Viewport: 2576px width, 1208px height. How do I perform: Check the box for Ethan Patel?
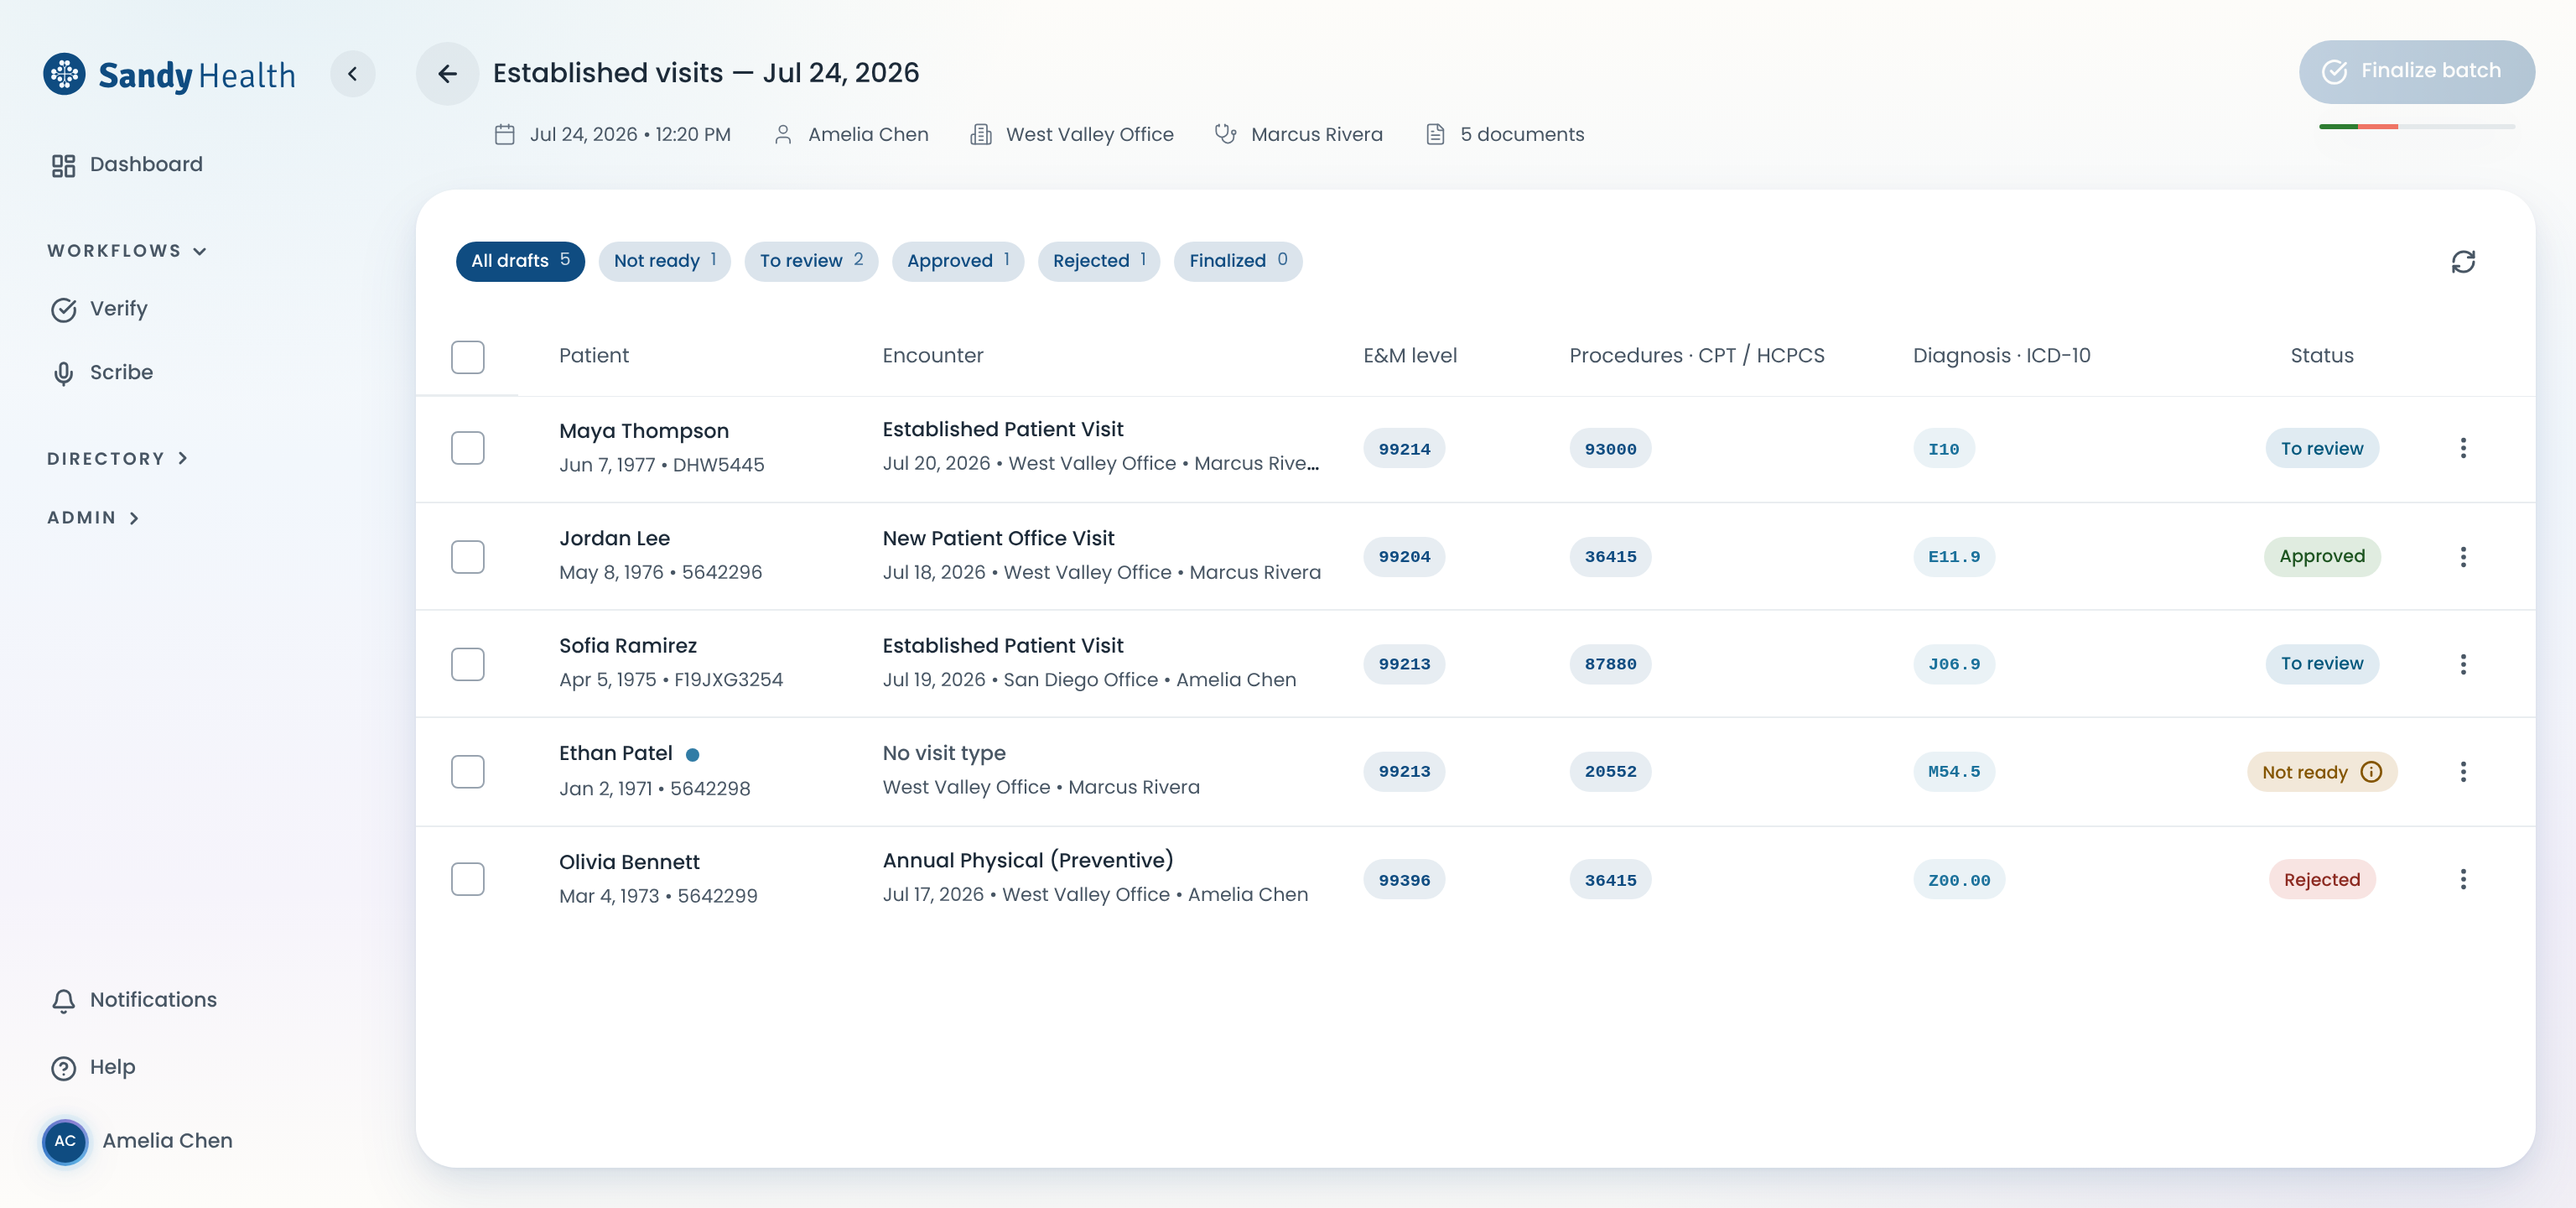coord(467,771)
